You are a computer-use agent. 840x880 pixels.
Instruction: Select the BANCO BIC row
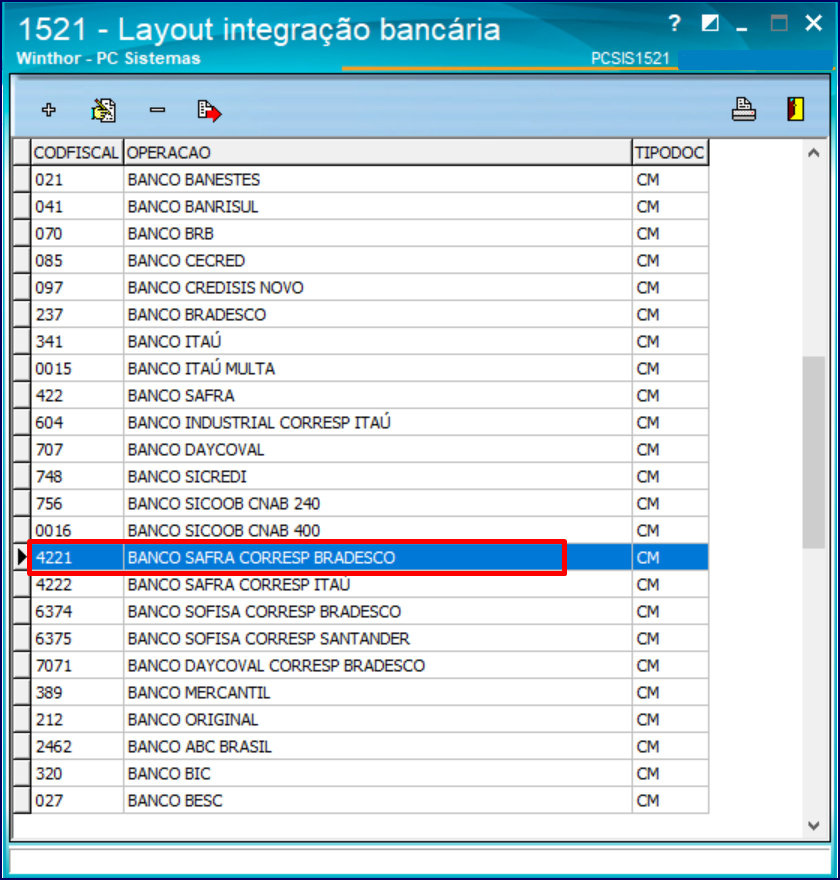[x=360, y=773]
